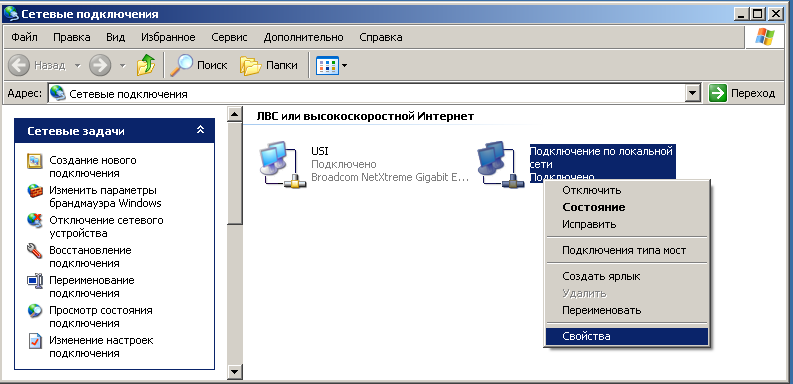Click Создание нового подключения link
The height and width of the screenshot is (384, 793).
pyautogui.click(x=93, y=166)
